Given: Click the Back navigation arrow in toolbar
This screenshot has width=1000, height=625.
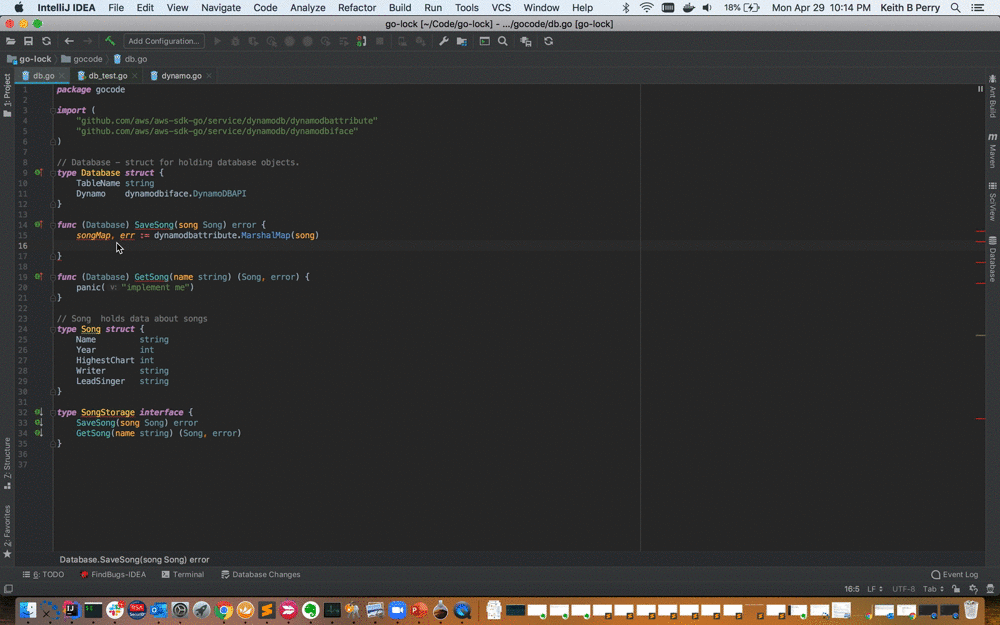Looking at the screenshot, I should click(69, 41).
